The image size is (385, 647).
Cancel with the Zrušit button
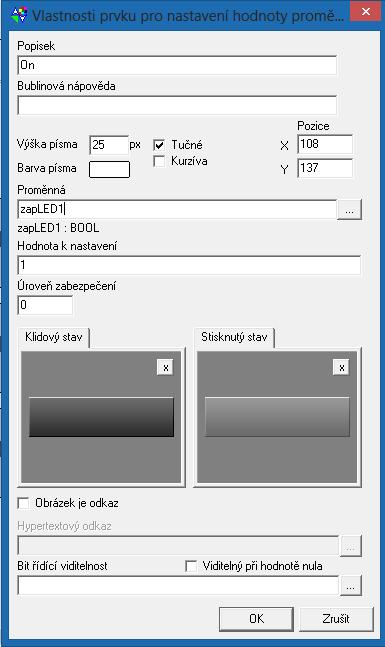pyautogui.click(x=336, y=619)
